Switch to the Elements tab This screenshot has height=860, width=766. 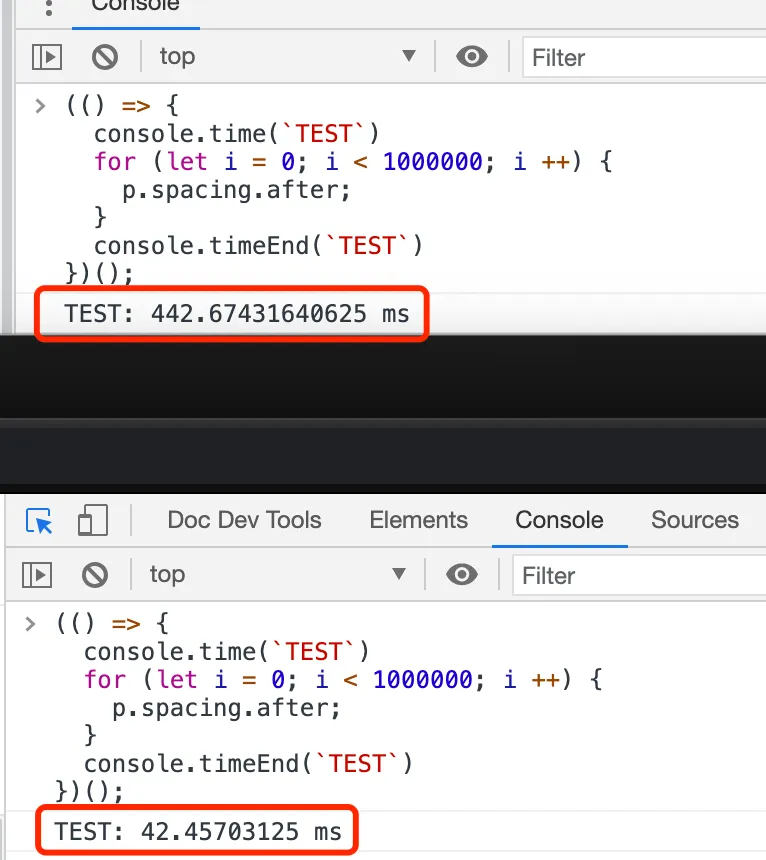418,520
